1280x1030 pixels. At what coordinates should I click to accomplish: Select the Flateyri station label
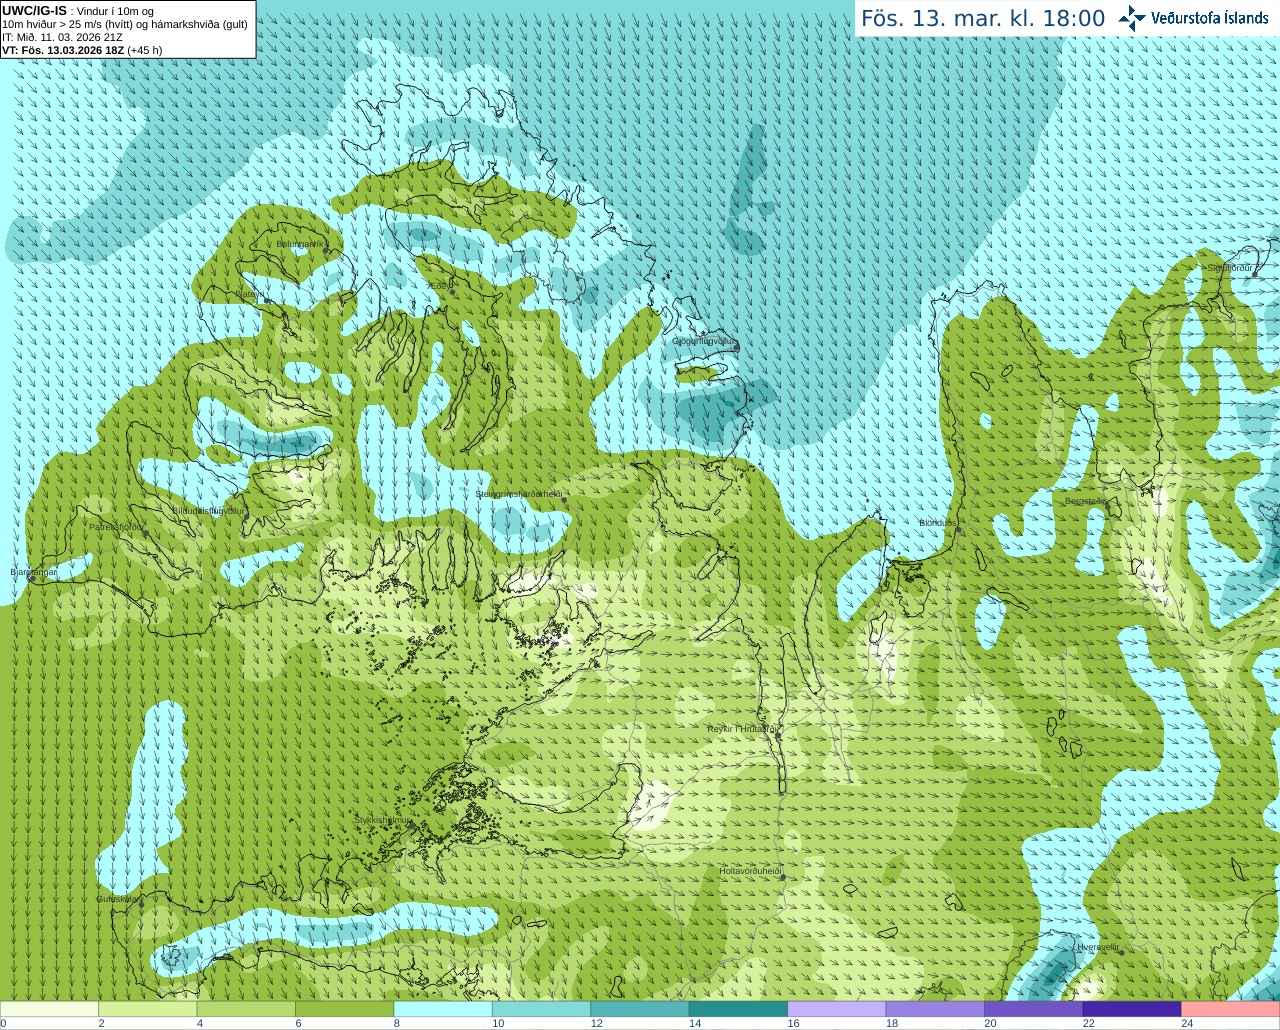coord(249,294)
